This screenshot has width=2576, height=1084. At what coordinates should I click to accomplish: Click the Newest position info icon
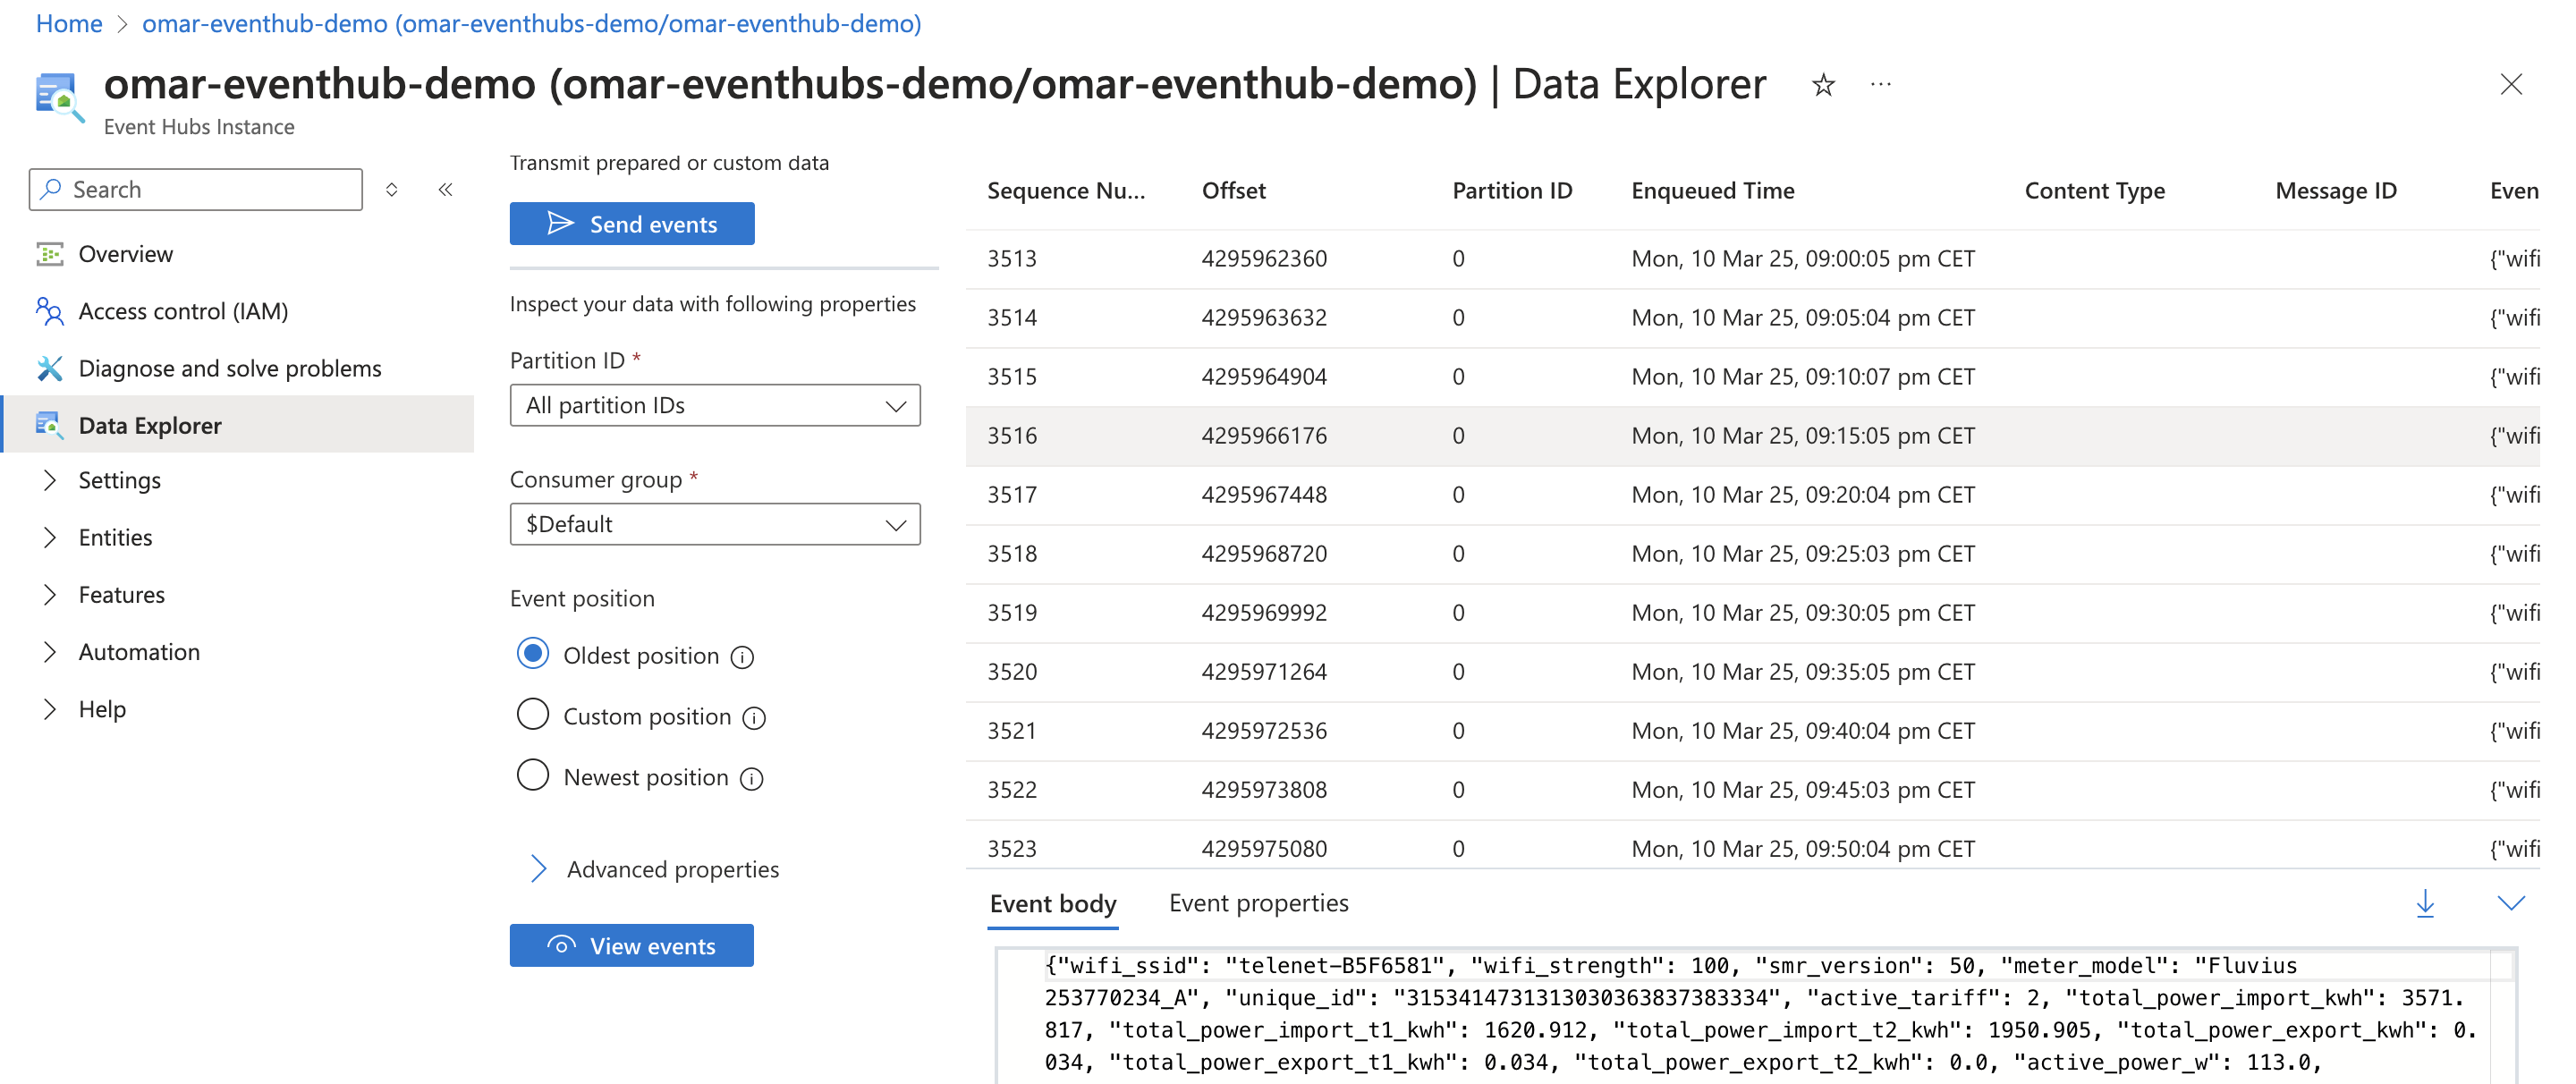[751, 779]
